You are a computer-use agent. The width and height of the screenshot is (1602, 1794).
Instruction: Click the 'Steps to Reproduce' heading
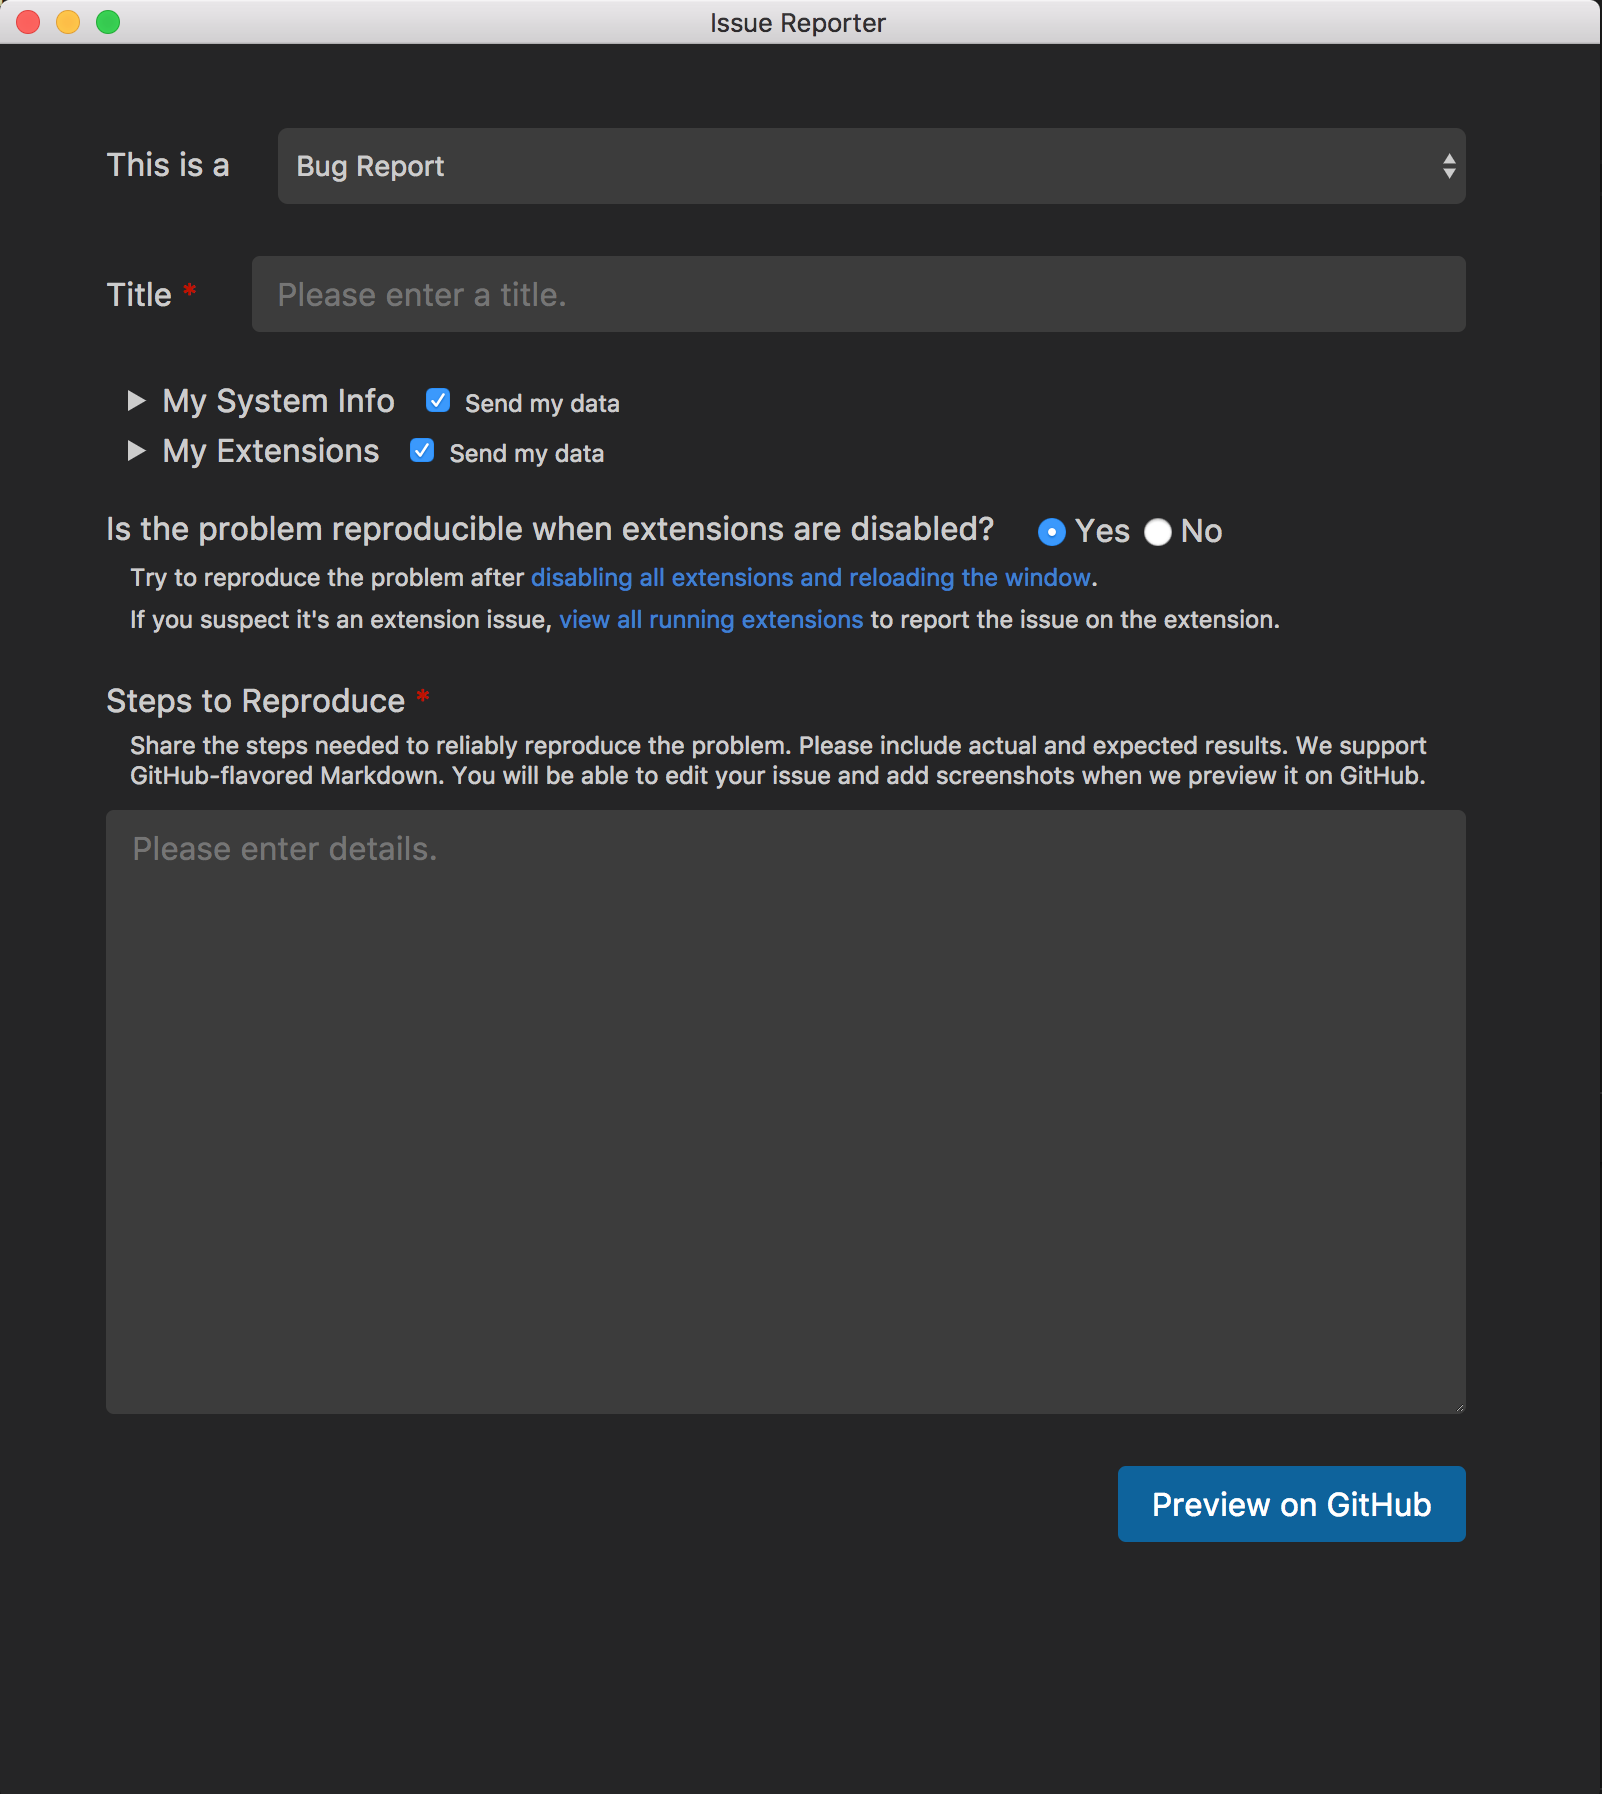point(256,701)
